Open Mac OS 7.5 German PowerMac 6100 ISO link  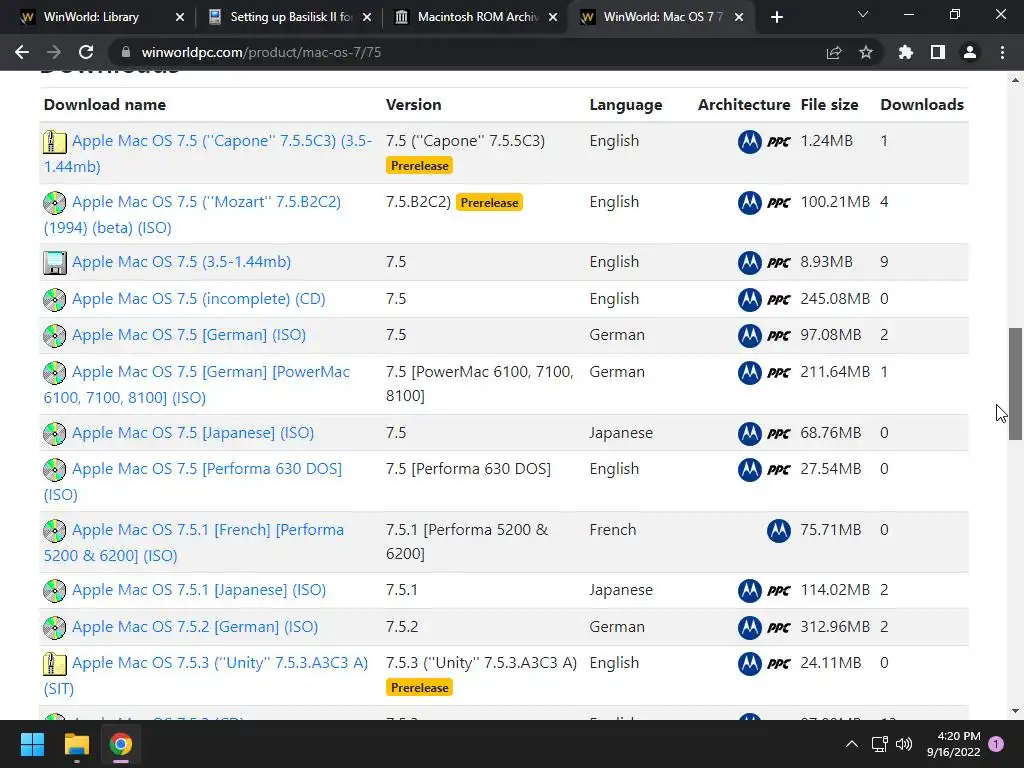197,385
